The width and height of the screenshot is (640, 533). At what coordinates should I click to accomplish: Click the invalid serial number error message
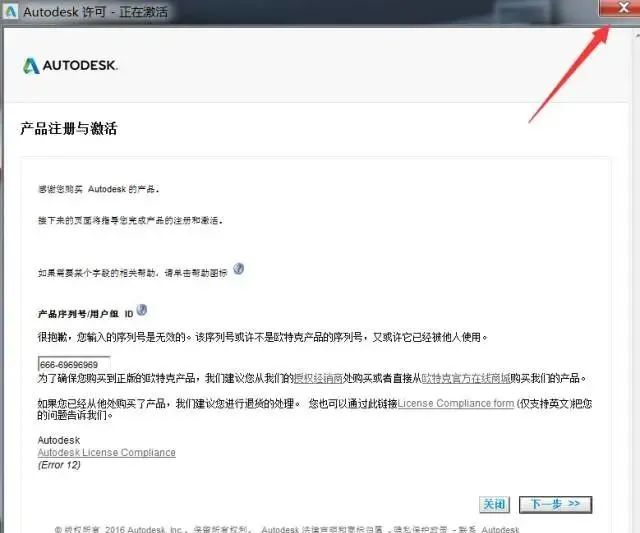click(262, 337)
